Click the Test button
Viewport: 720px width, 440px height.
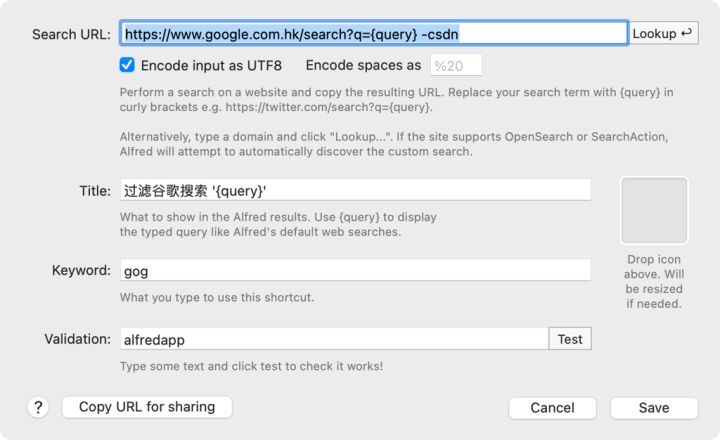570,339
